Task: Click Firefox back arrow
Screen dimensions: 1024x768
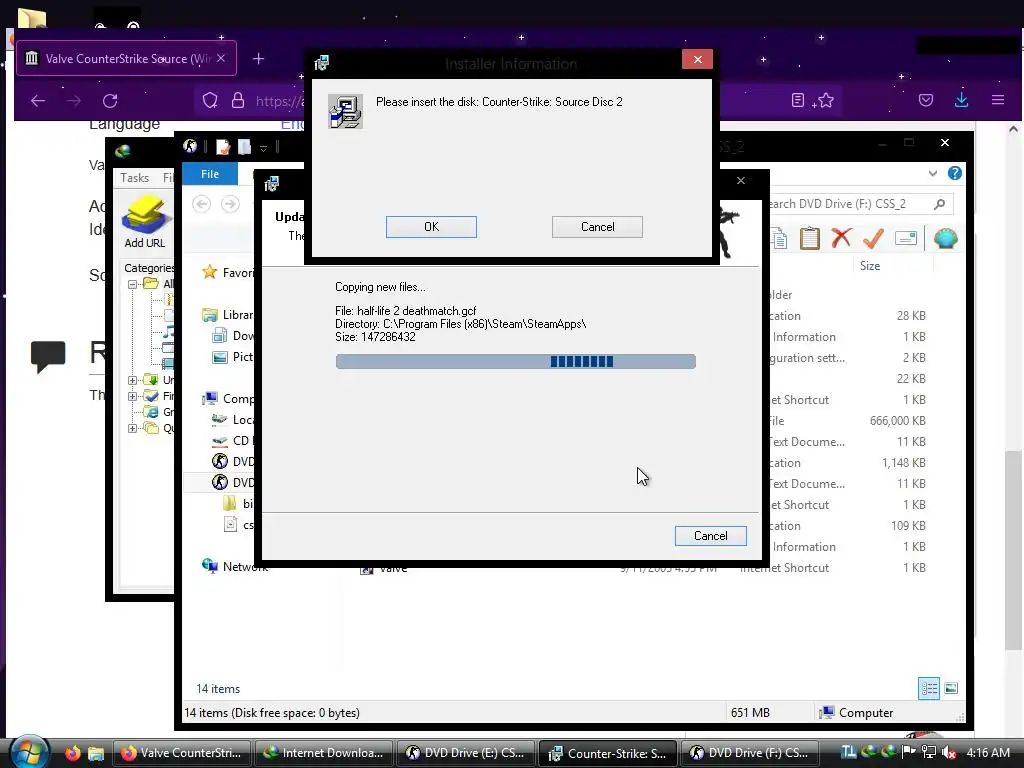Action: 38,101
